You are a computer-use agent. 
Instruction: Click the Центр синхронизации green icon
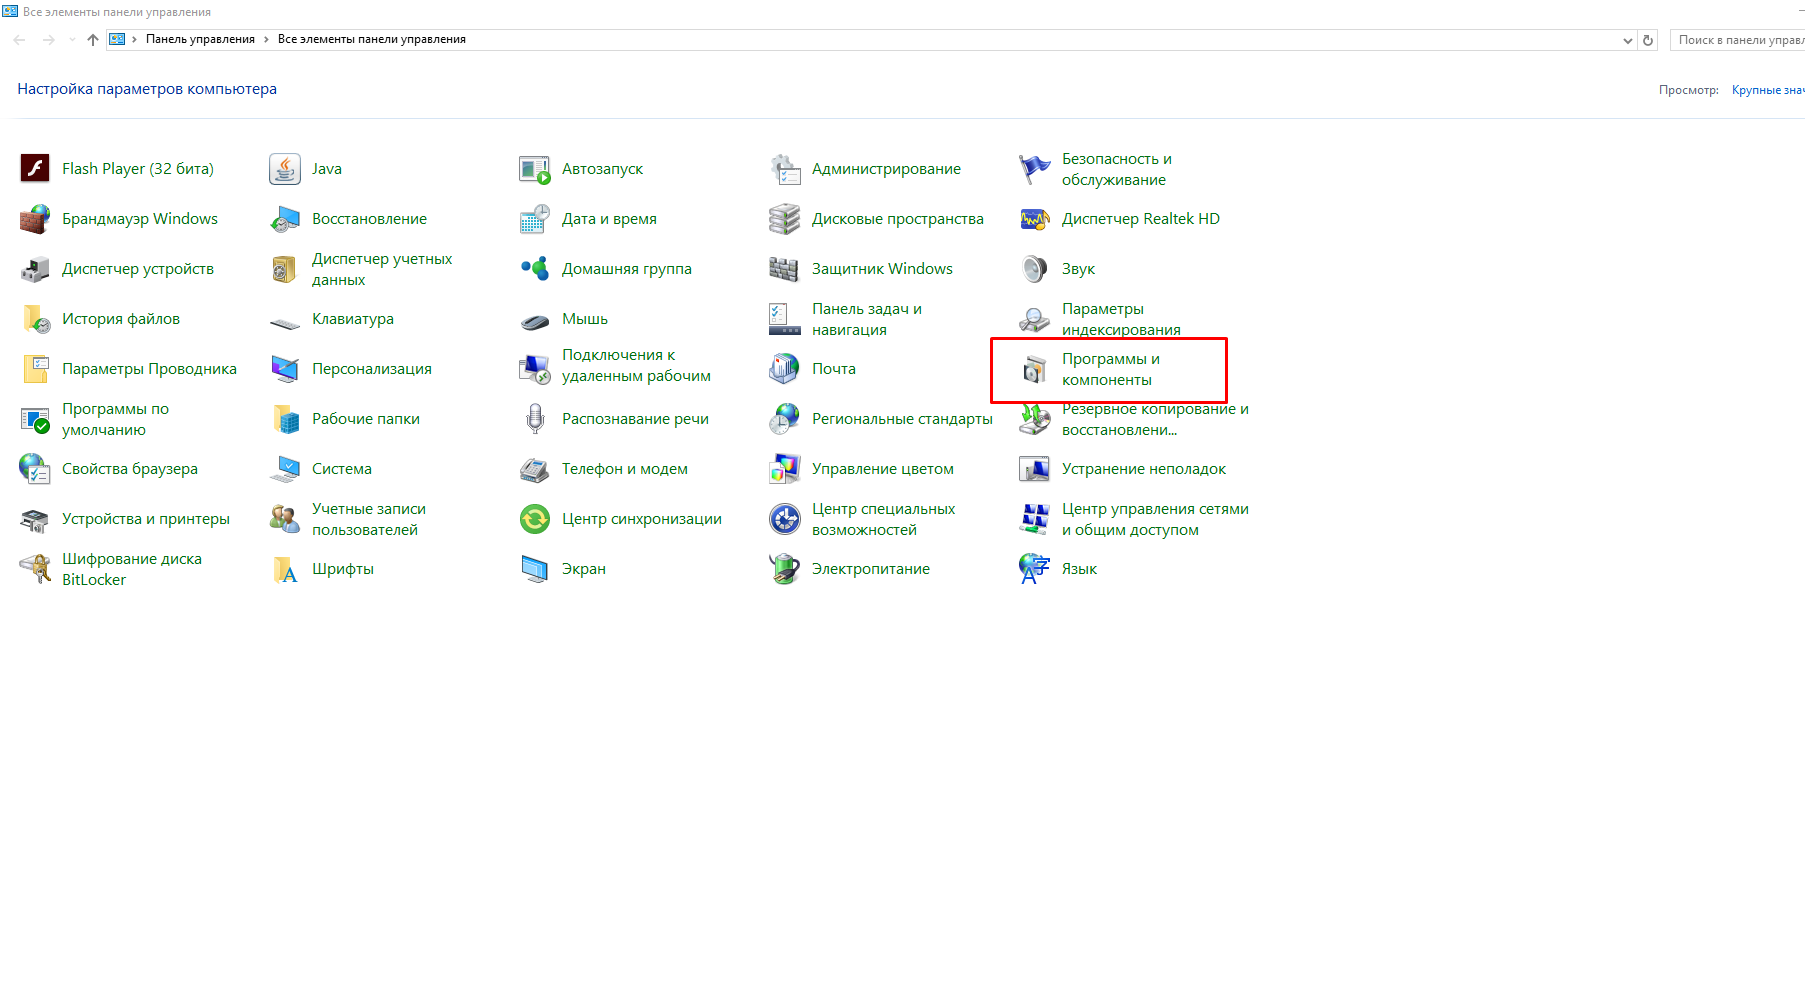535,519
